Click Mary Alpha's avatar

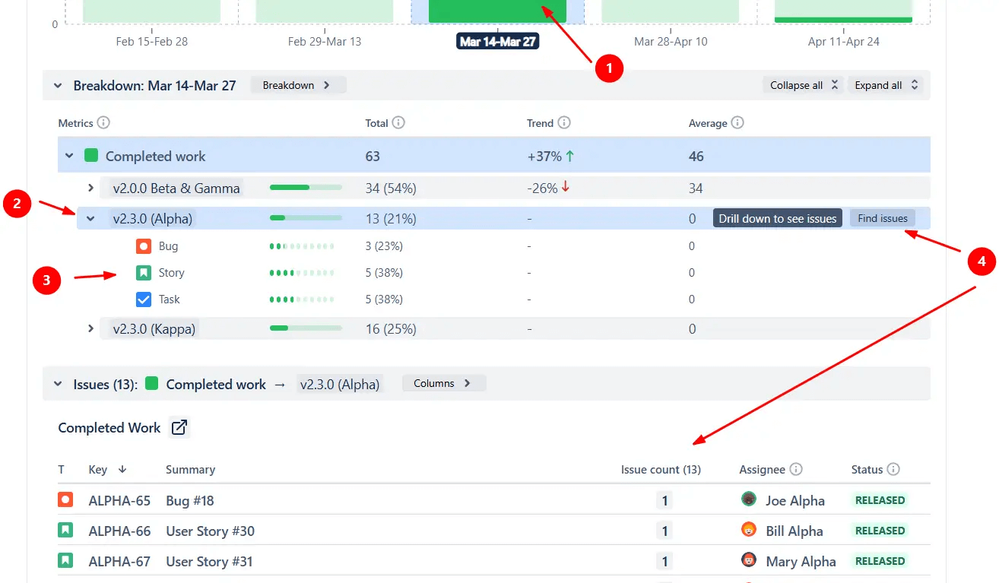coord(749,560)
